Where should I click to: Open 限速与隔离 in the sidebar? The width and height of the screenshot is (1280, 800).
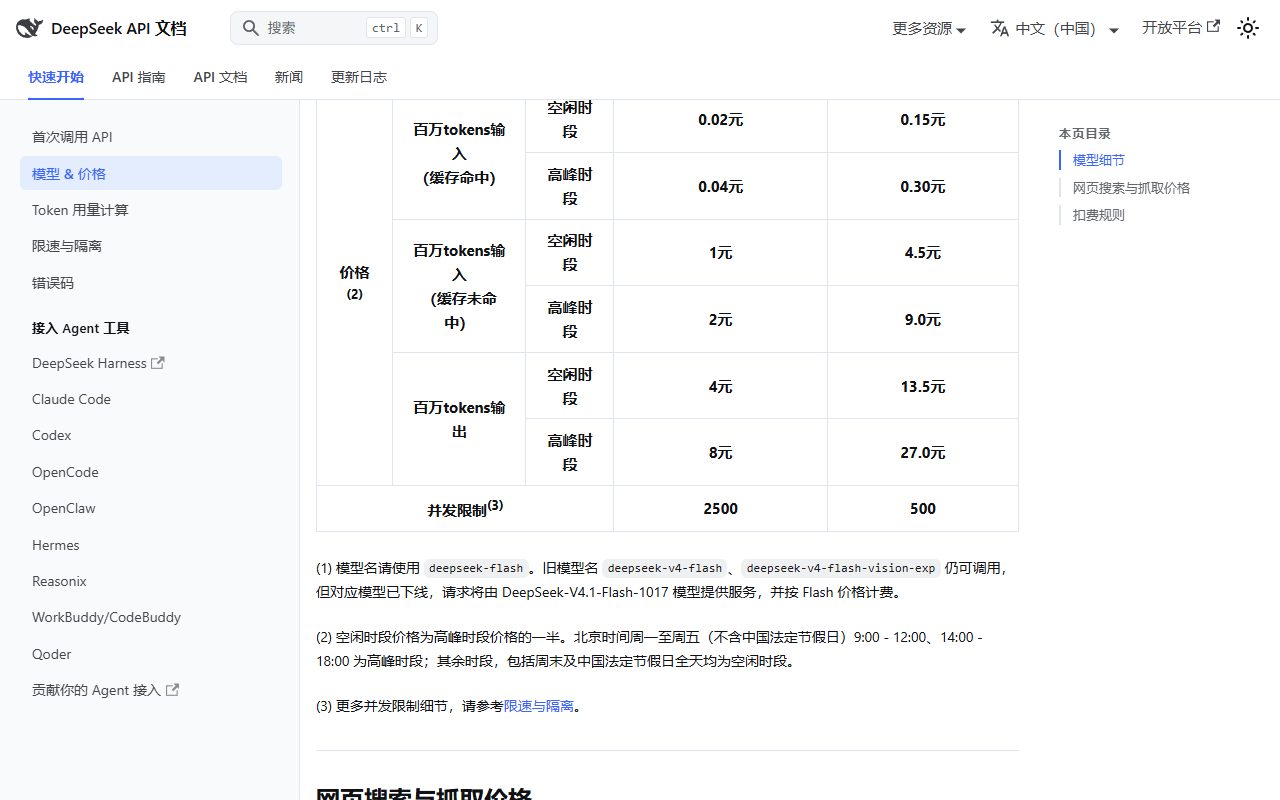[x=151, y=246]
